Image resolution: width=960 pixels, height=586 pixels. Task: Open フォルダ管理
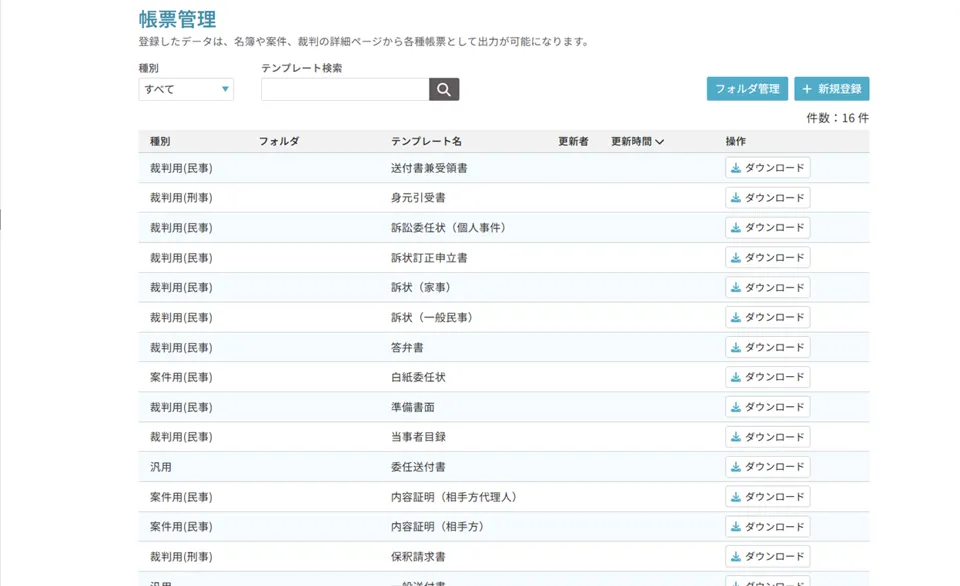pos(747,89)
